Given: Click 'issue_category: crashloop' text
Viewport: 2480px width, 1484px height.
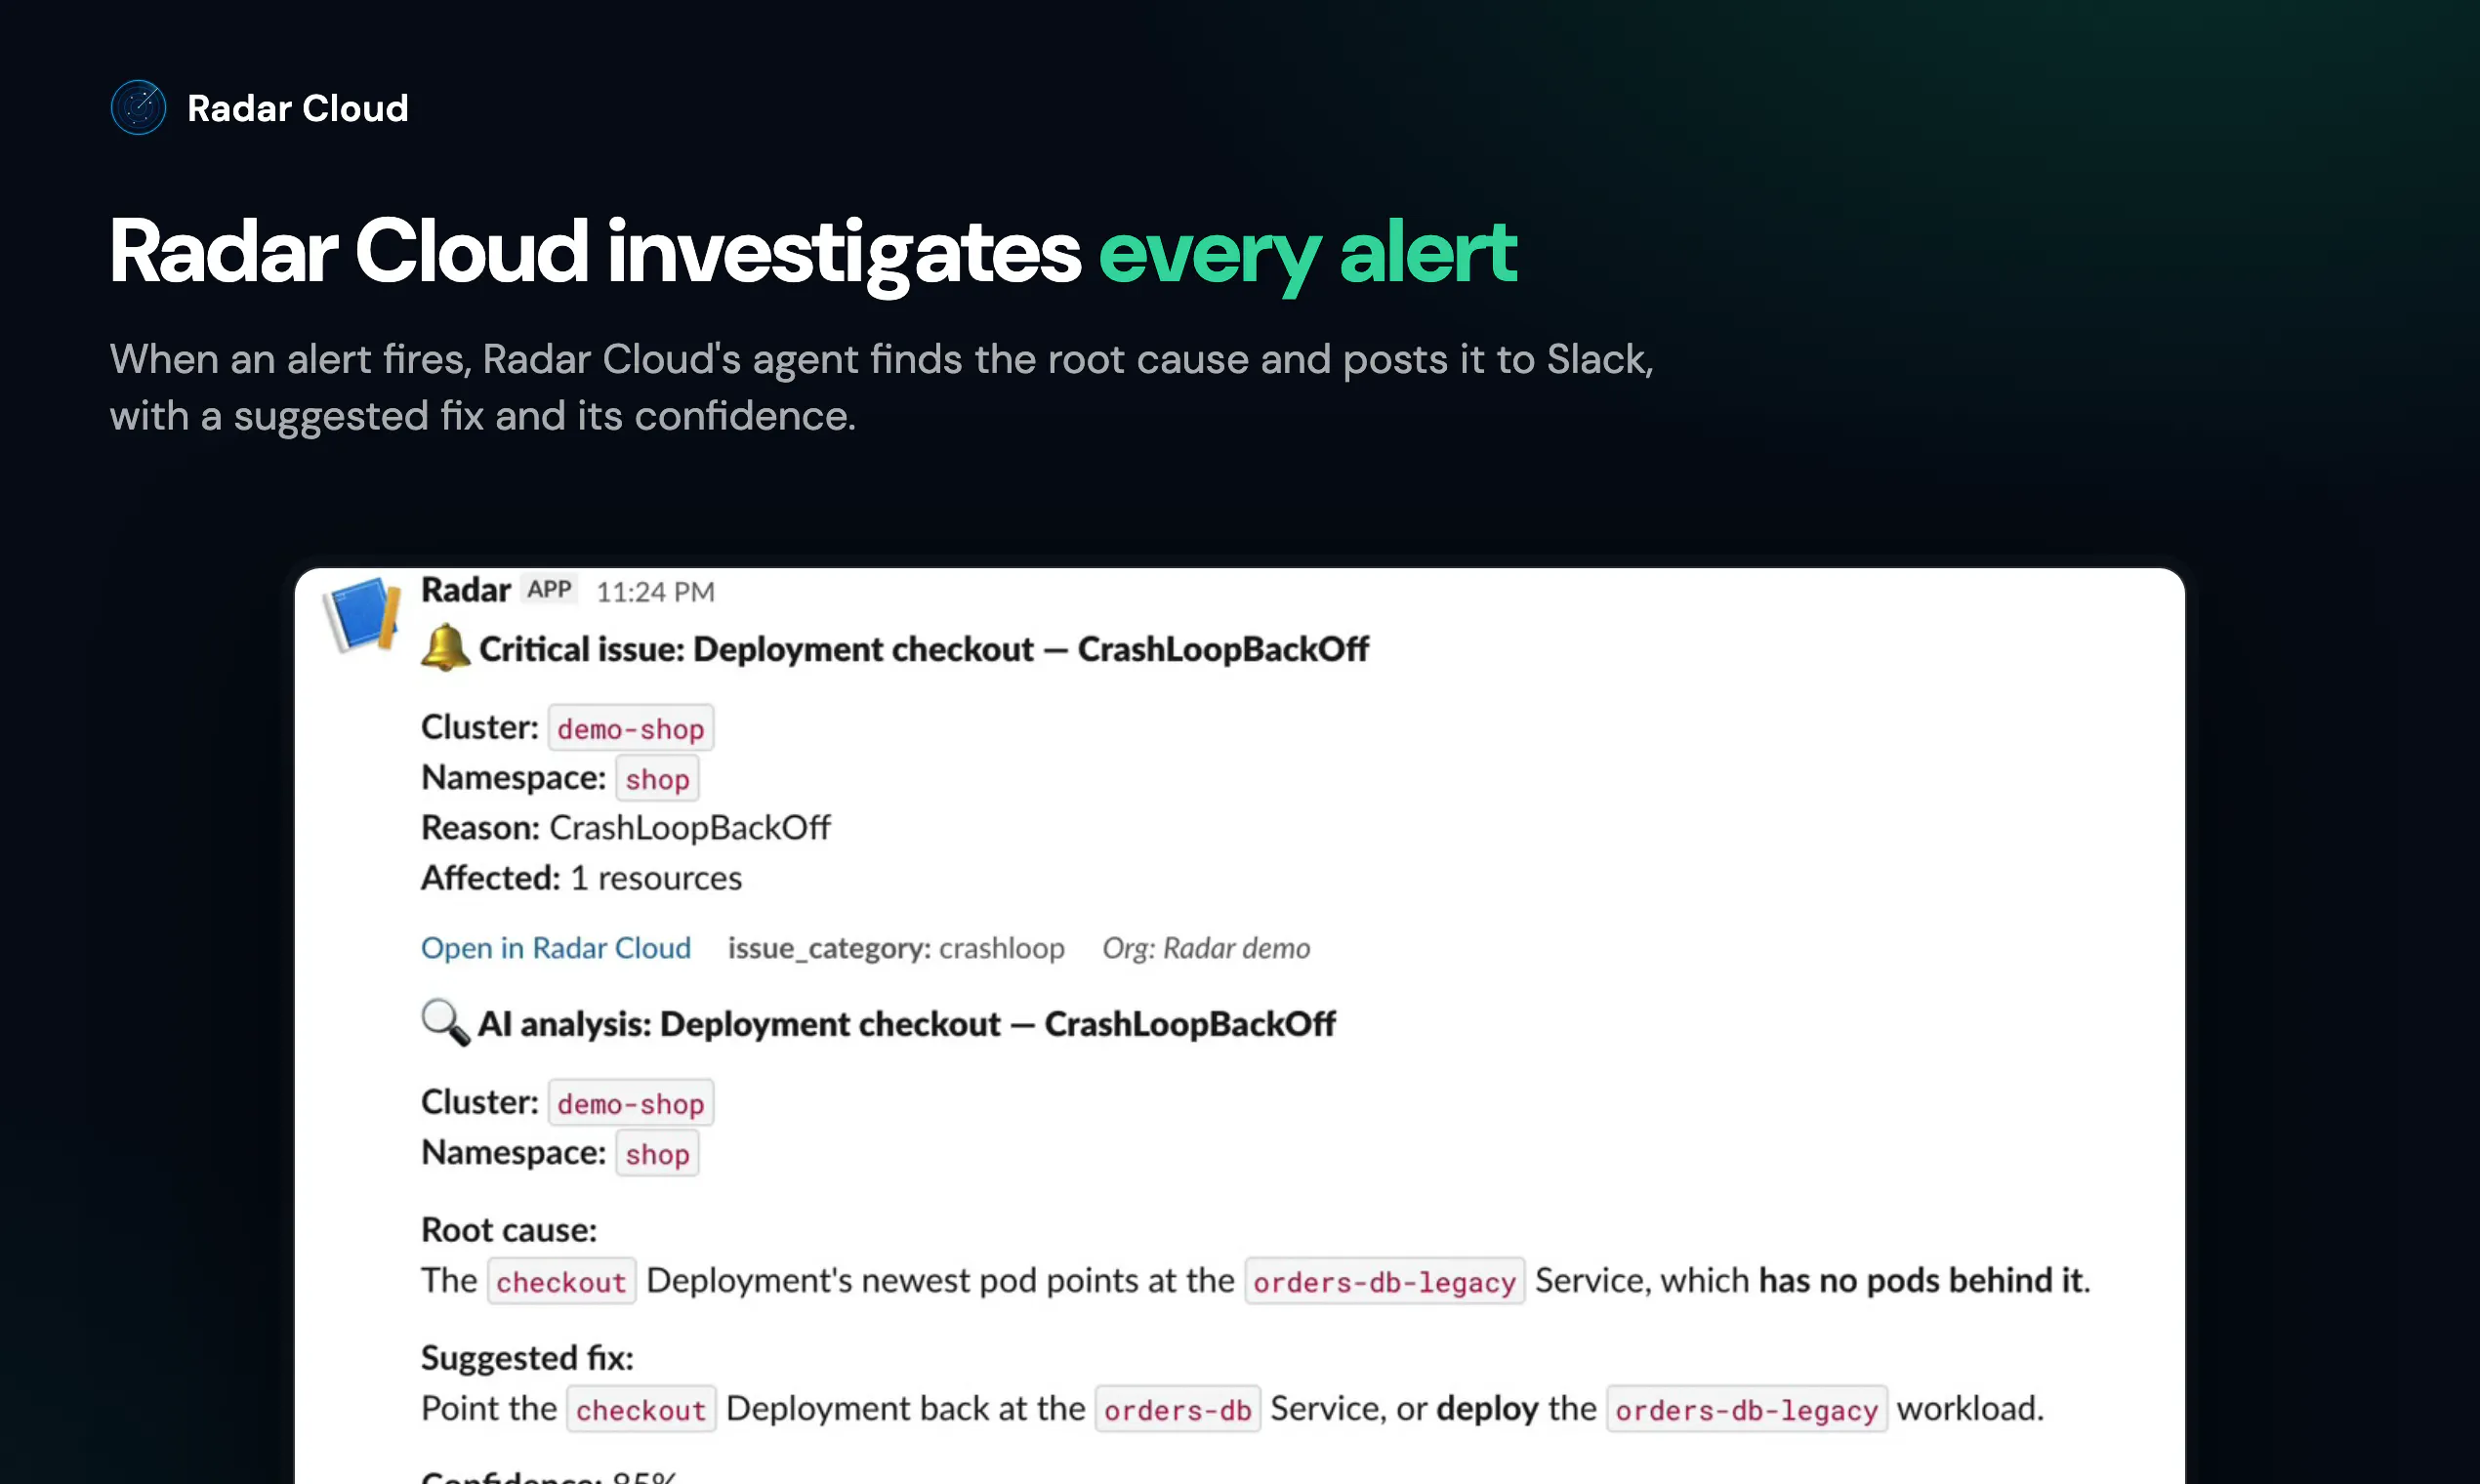Looking at the screenshot, I should pos(896,947).
